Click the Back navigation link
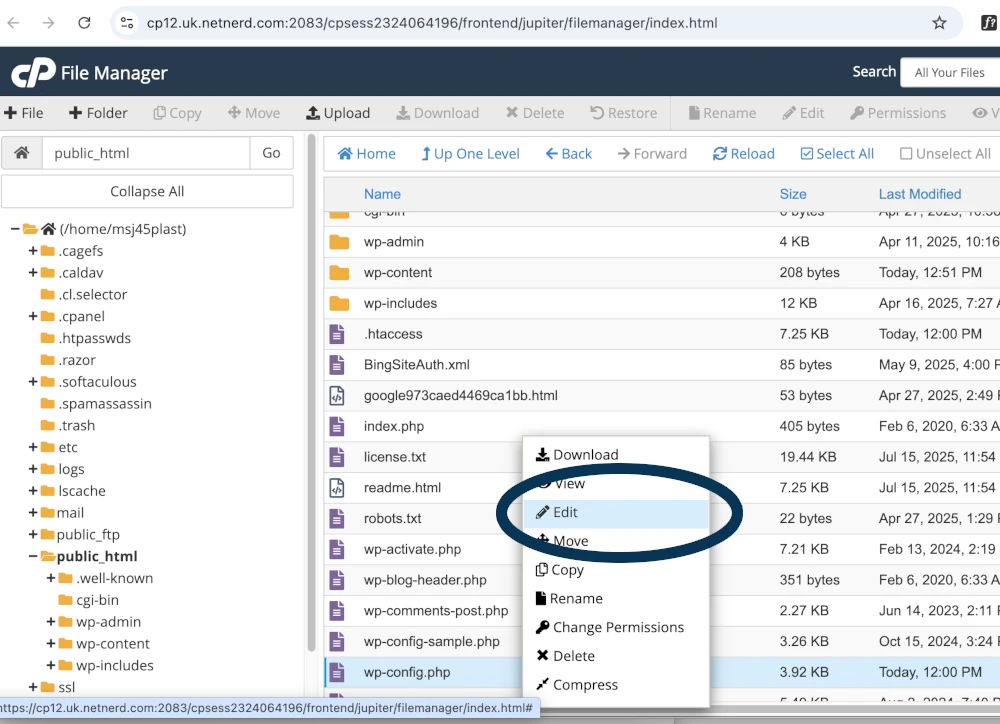1000x724 pixels. (x=569, y=154)
